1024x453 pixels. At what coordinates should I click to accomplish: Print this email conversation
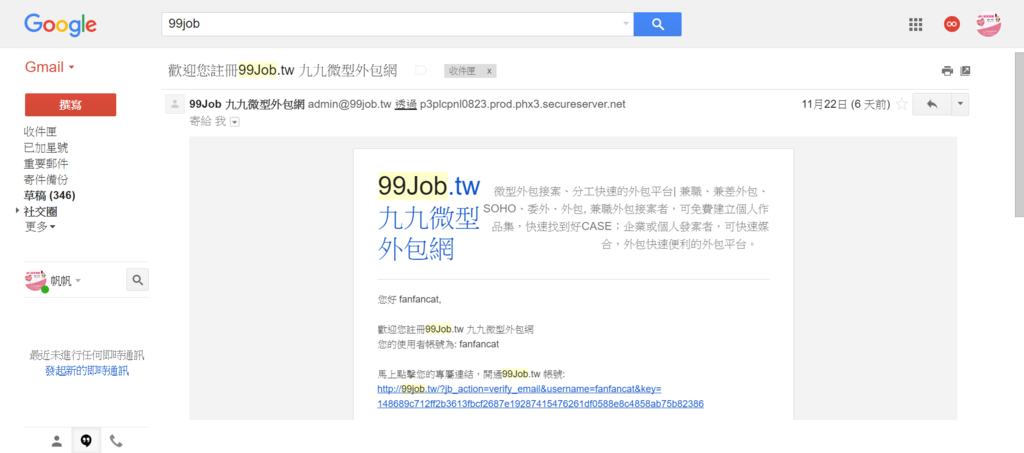tap(947, 71)
